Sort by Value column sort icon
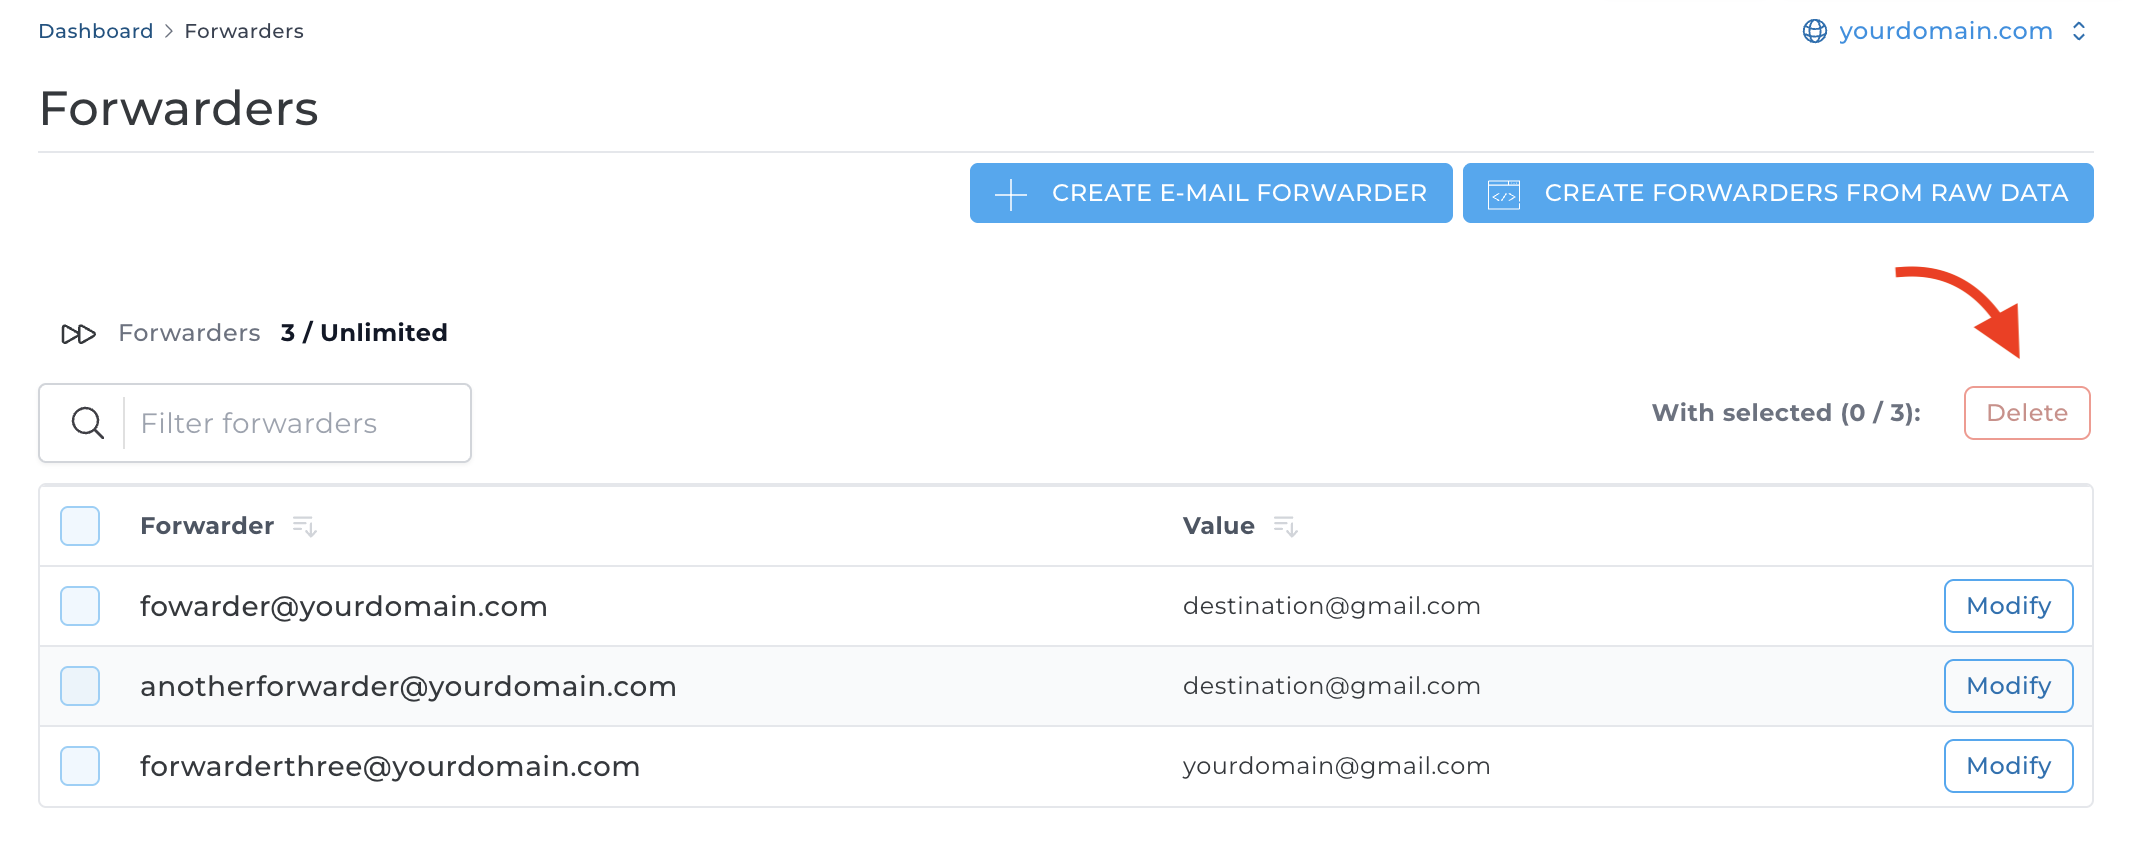Screen dimensions: 2132x848 1285,526
